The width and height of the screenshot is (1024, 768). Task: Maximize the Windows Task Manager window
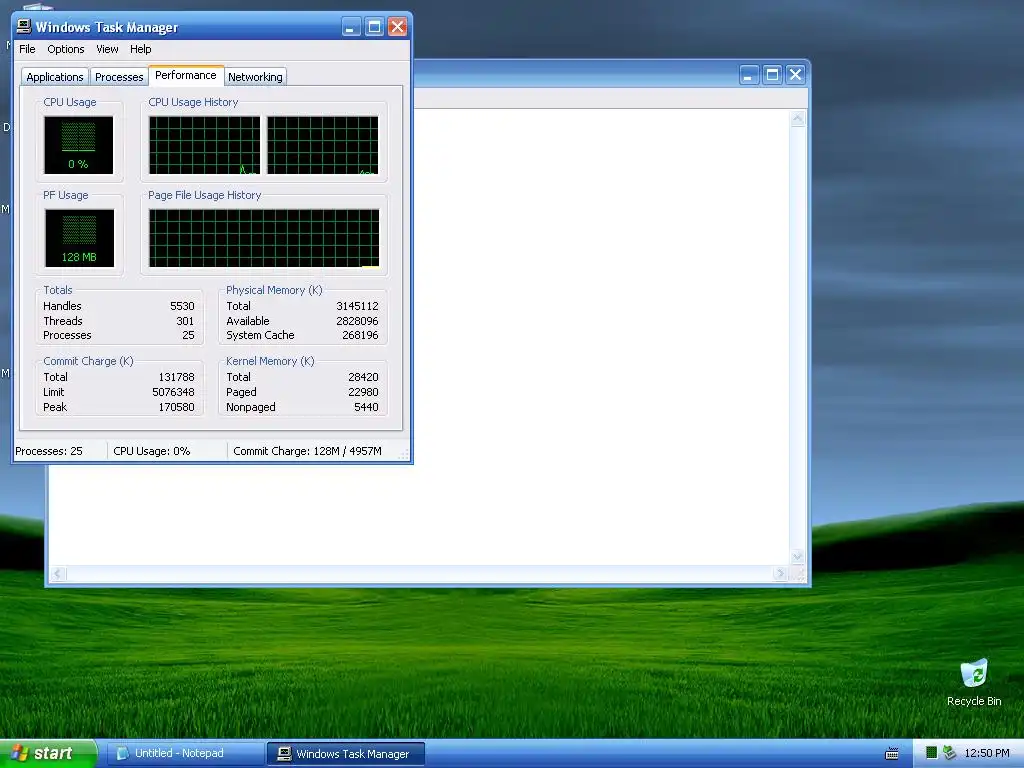(374, 27)
